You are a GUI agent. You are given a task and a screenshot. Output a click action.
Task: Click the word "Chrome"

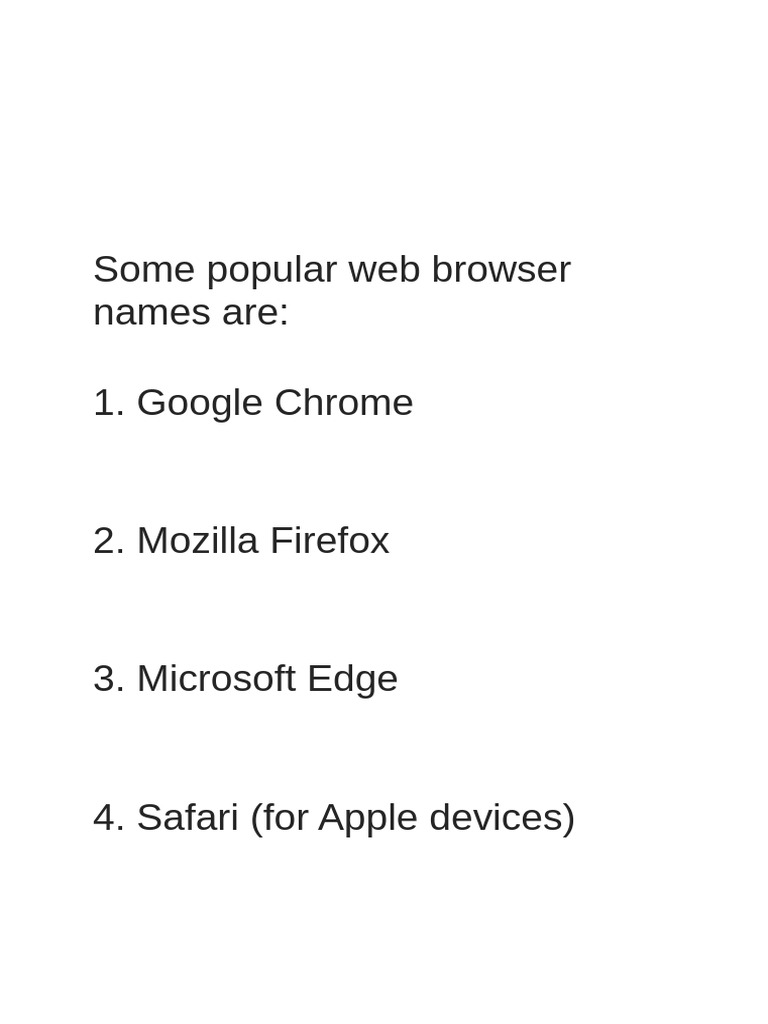pos(343,402)
